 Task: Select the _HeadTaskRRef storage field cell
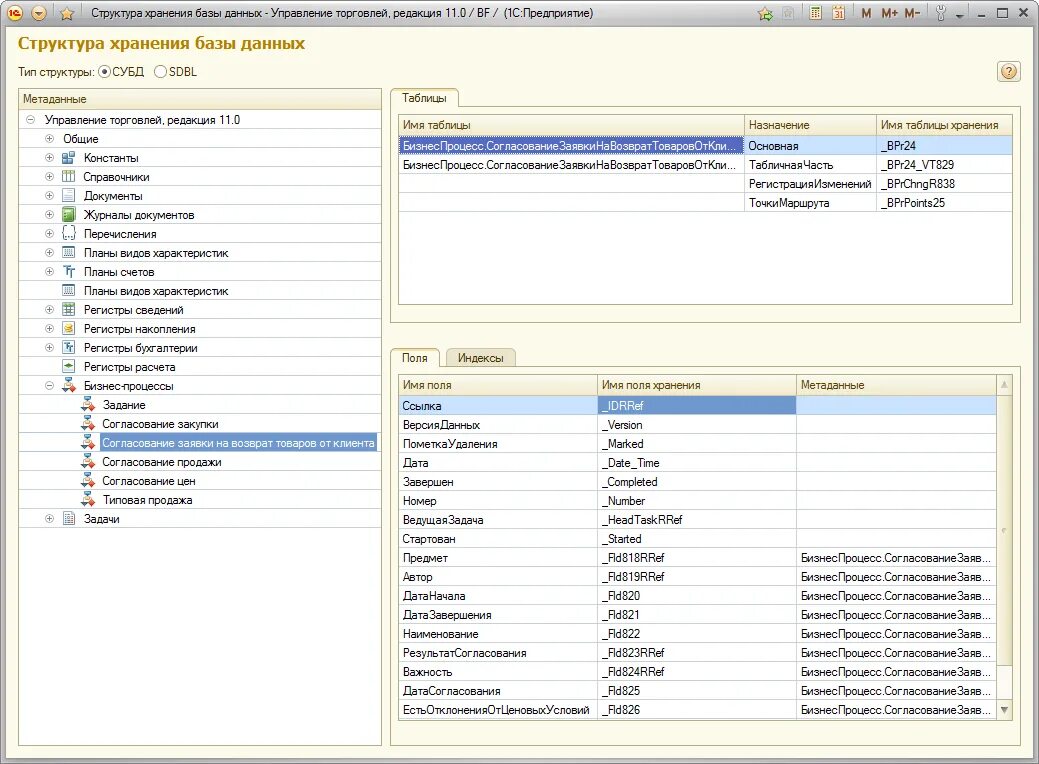(x=696, y=520)
